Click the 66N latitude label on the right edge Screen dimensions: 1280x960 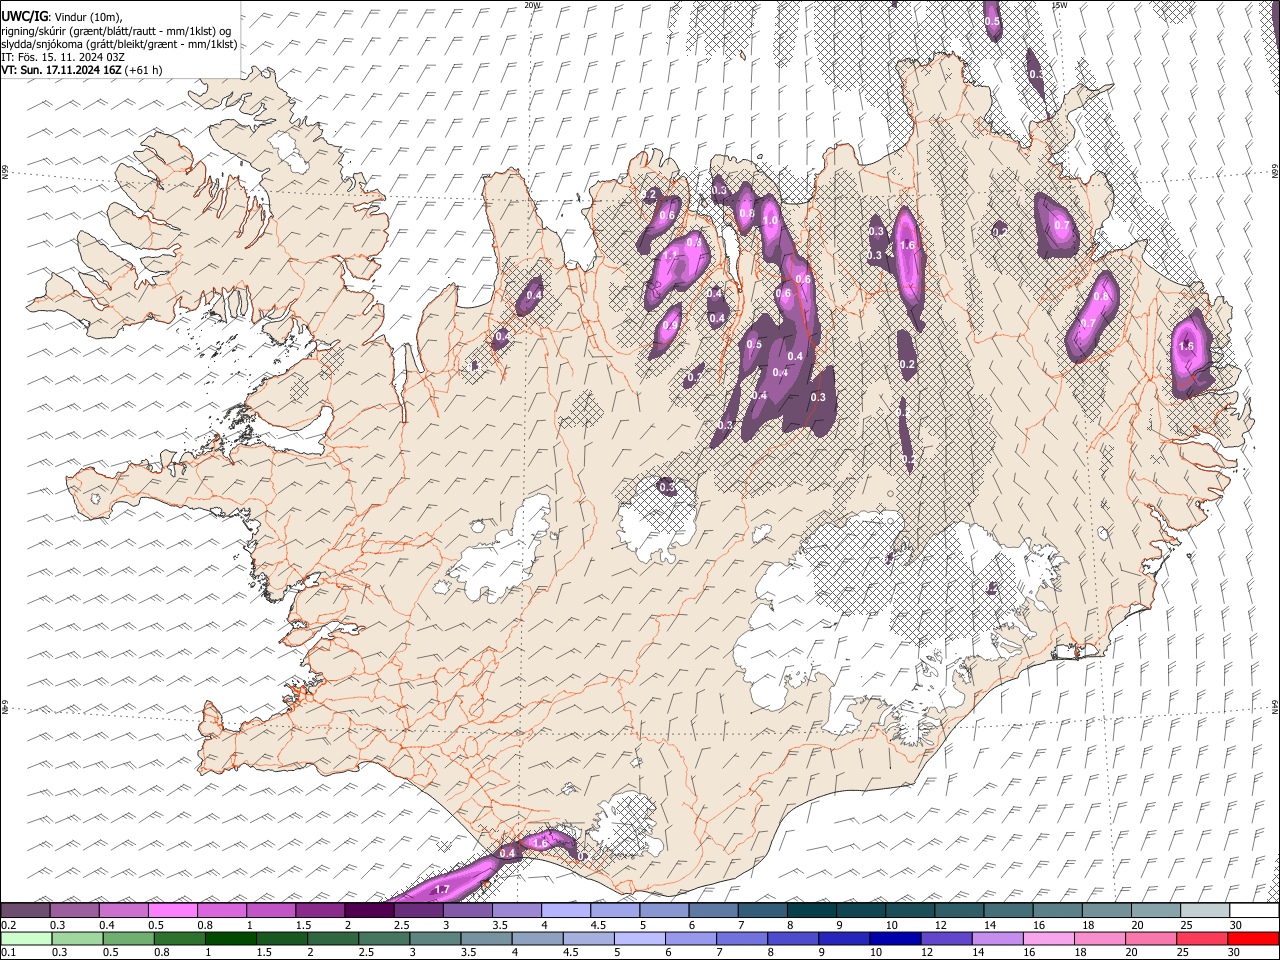pos(1275,173)
